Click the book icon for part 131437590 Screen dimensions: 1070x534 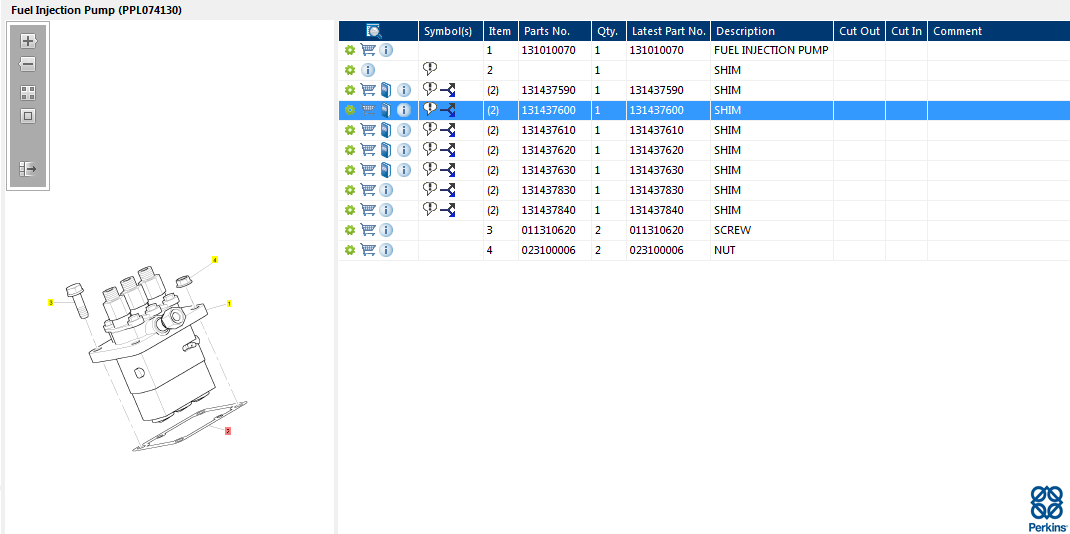click(x=386, y=90)
